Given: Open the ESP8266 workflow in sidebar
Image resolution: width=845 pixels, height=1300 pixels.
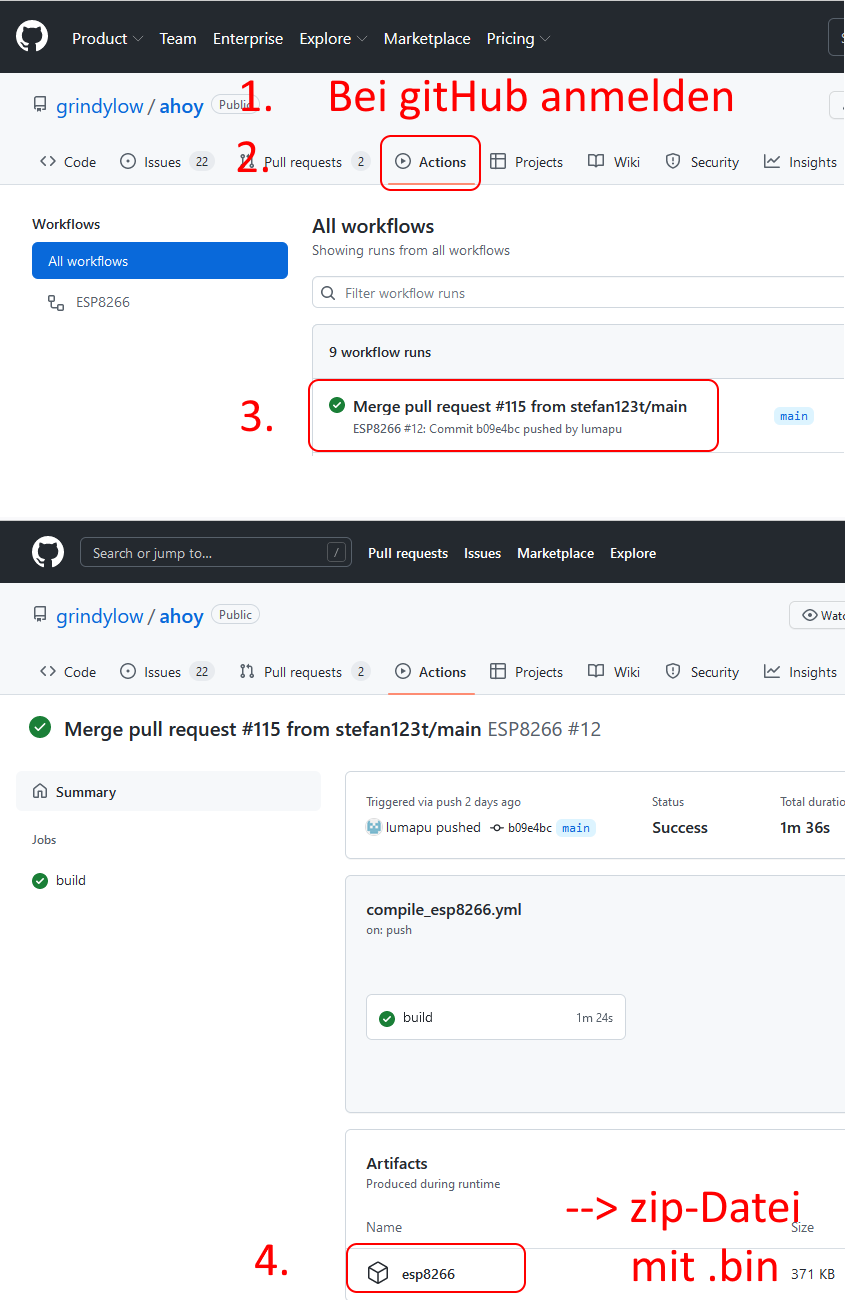Looking at the screenshot, I should pos(103,302).
